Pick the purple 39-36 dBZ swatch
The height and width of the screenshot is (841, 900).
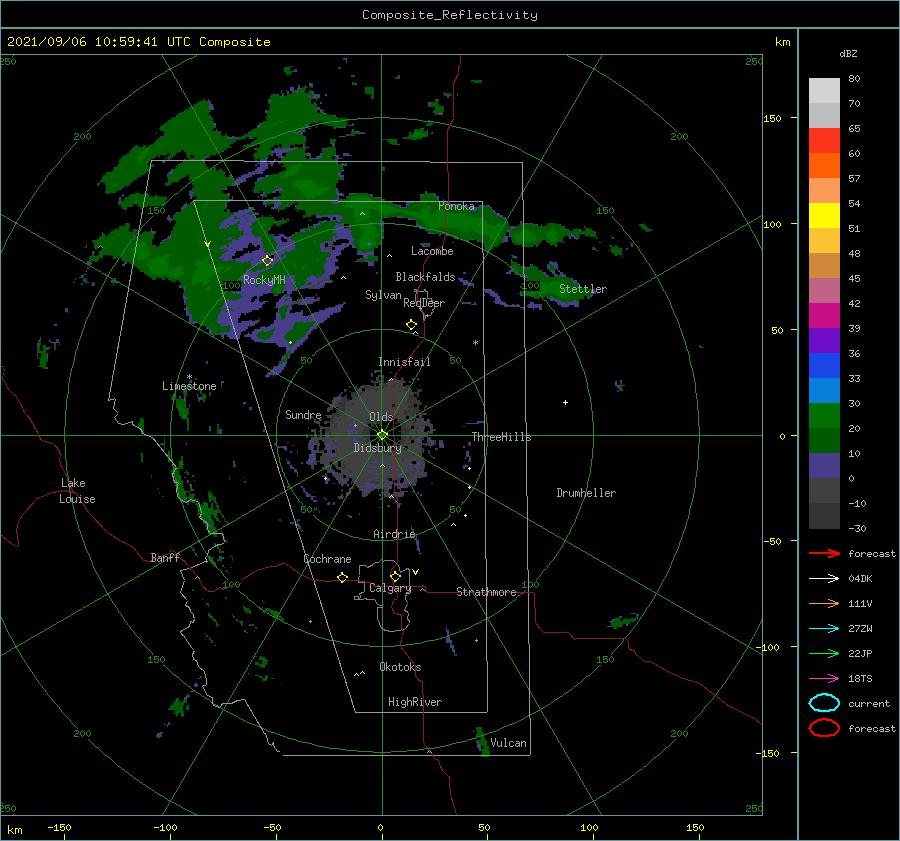(824, 340)
